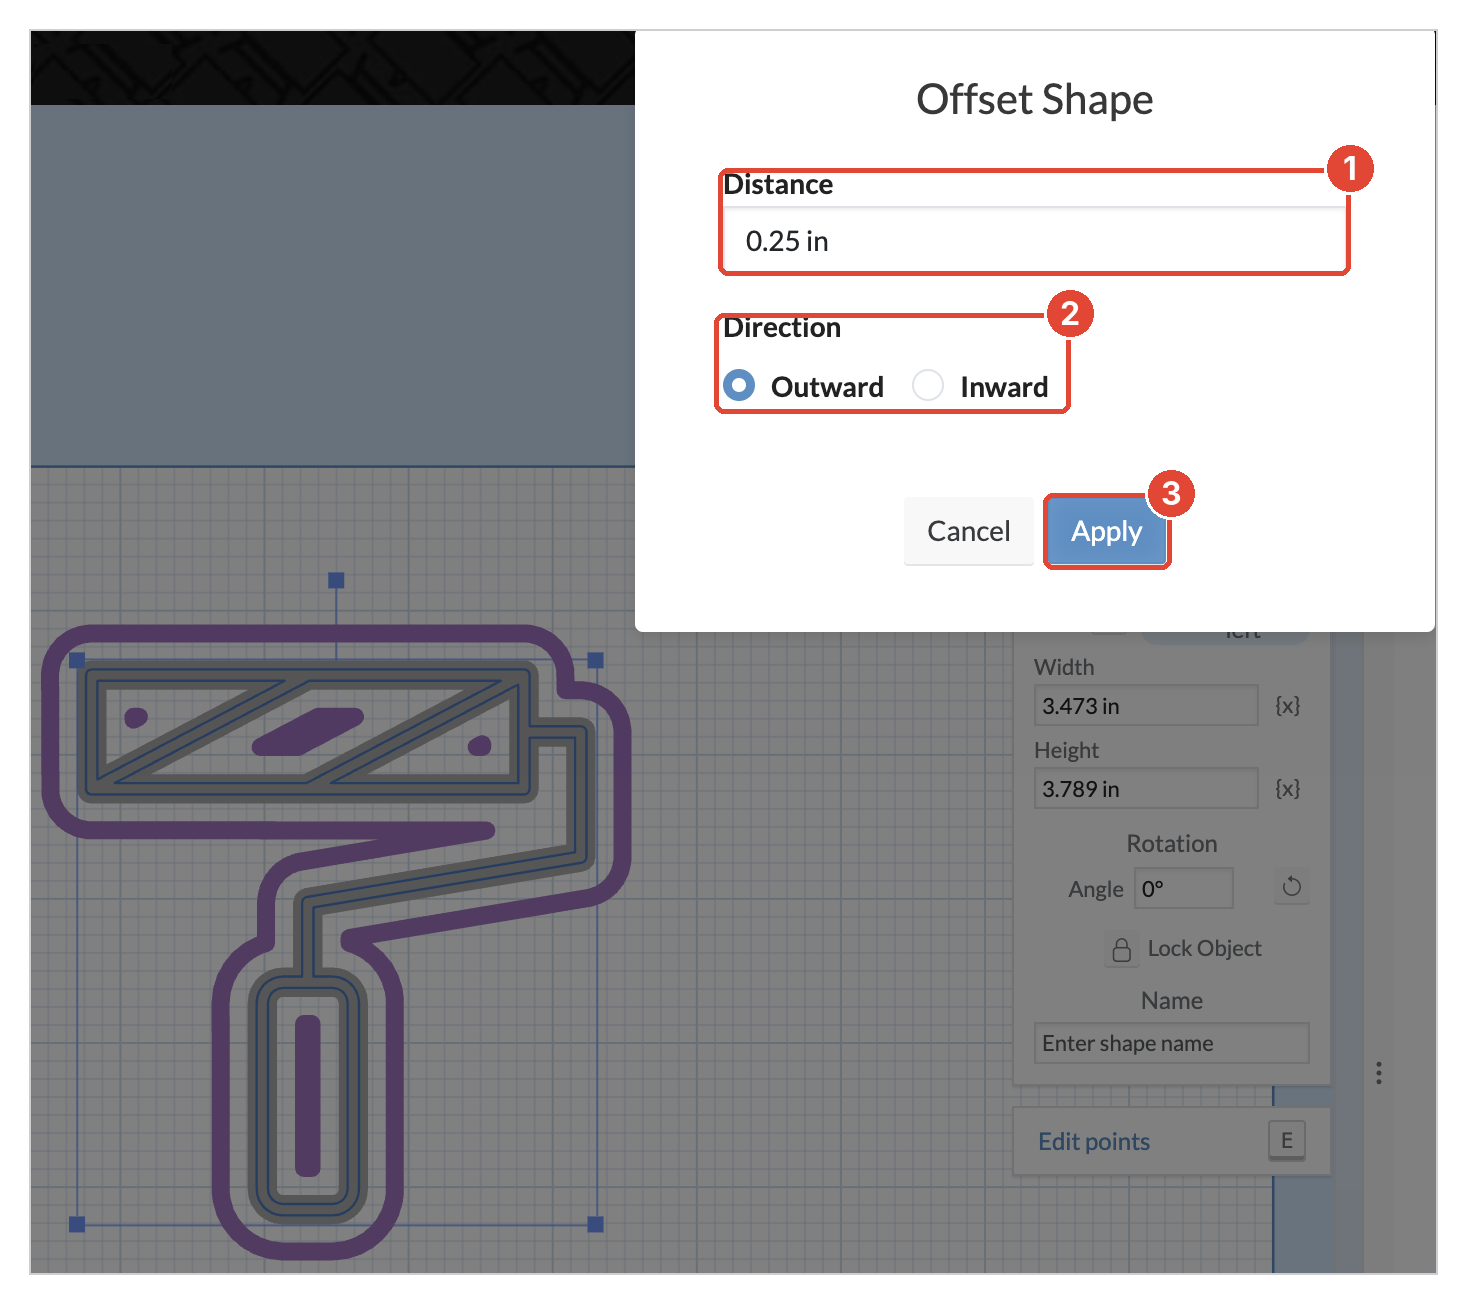Click the Angle label
Image resolution: width=1467 pixels, height=1304 pixels.
(1096, 889)
